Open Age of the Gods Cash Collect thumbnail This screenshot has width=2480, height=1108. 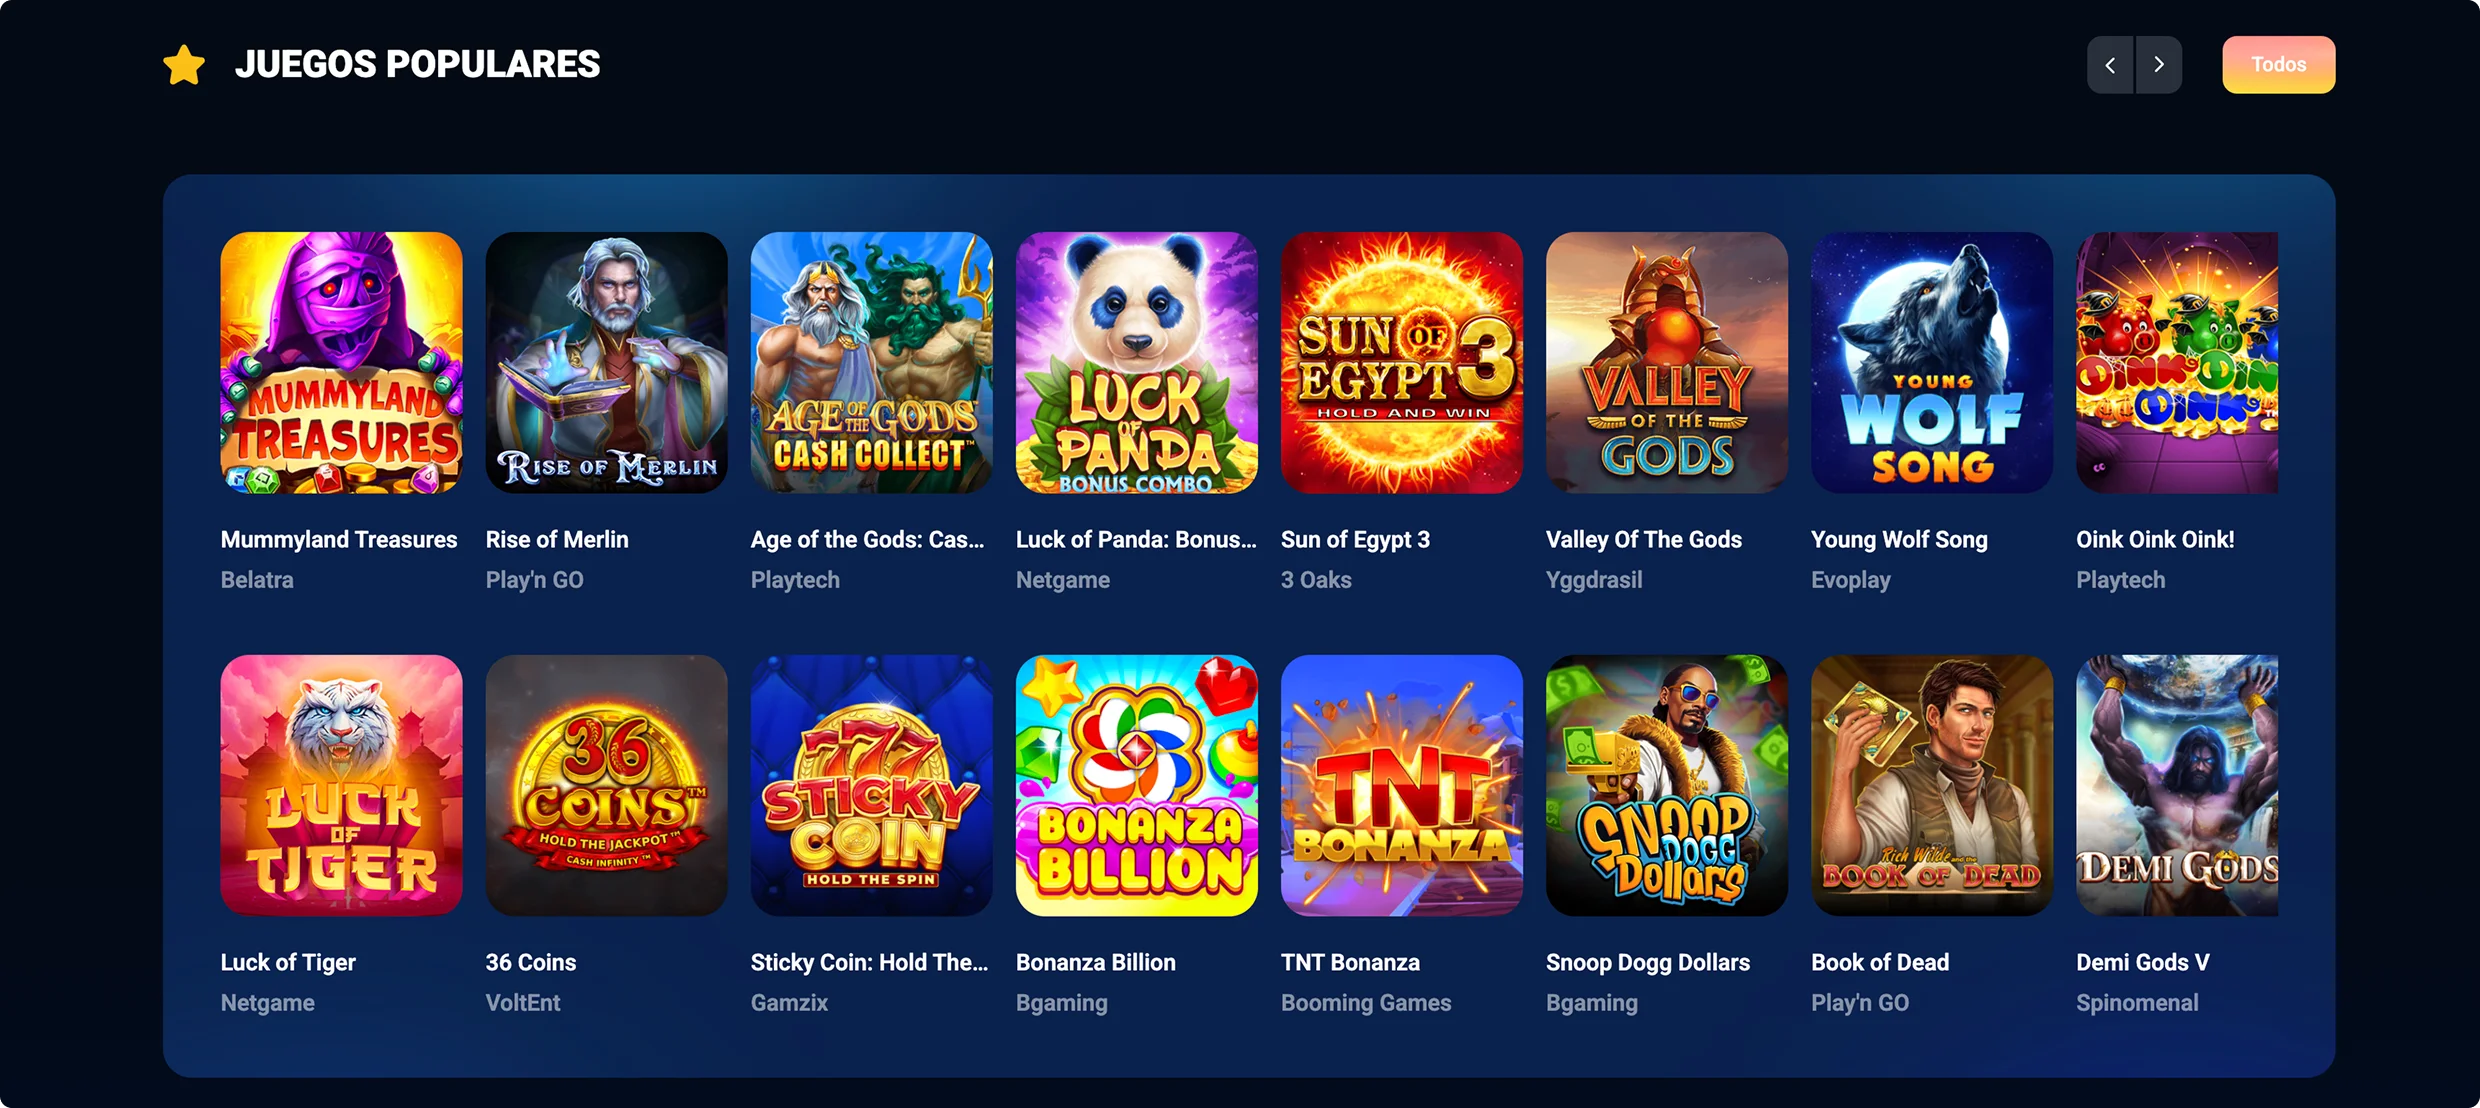coord(871,363)
